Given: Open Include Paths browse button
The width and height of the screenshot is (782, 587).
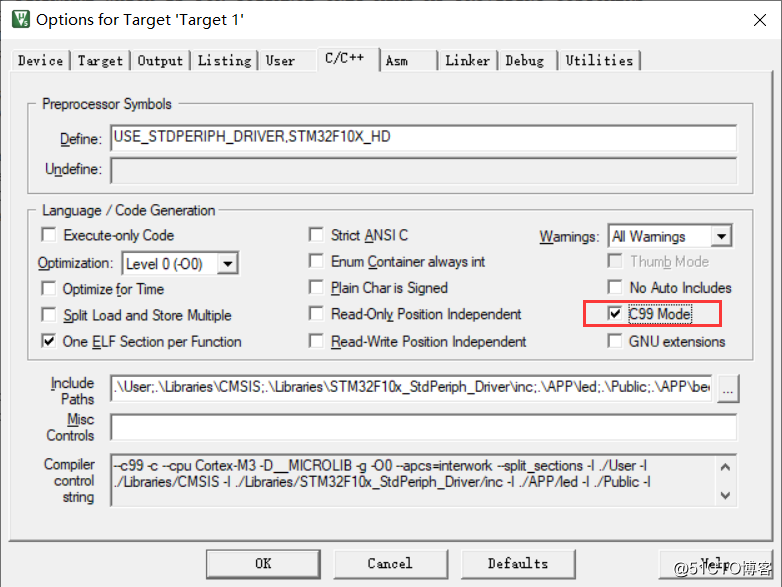Looking at the screenshot, I should [x=728, y=389].
